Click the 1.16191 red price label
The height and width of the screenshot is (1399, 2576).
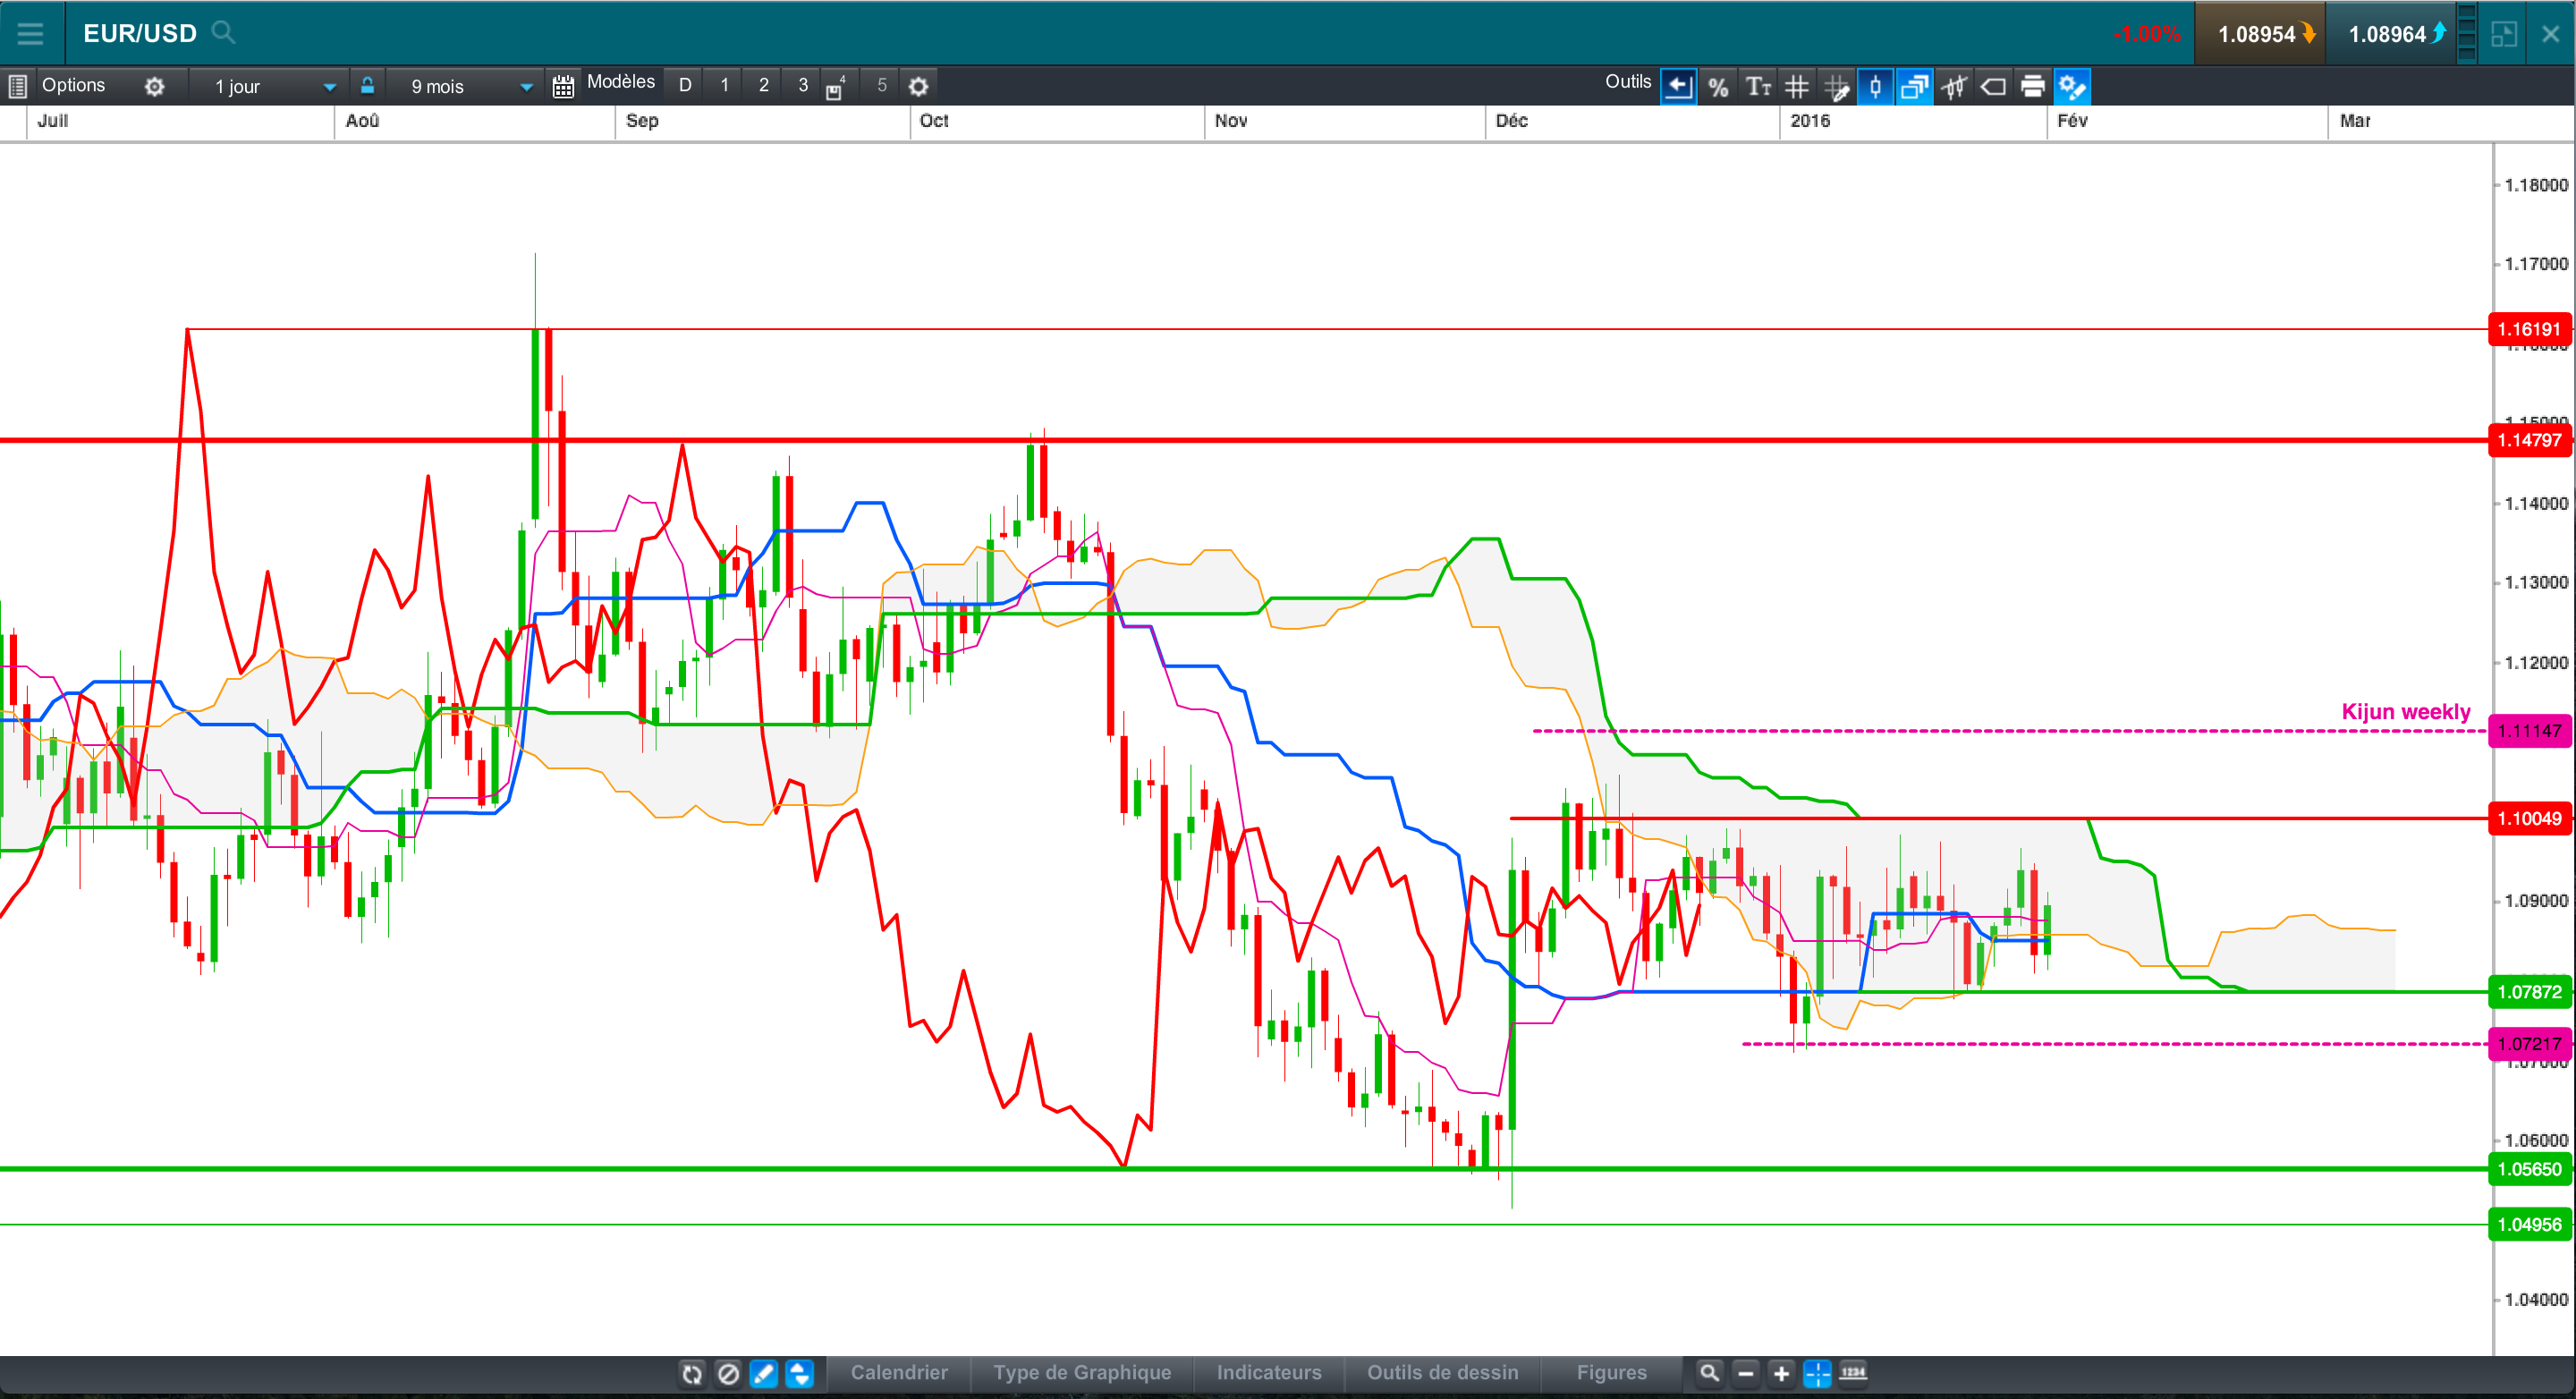click(x=2528, y=329)
